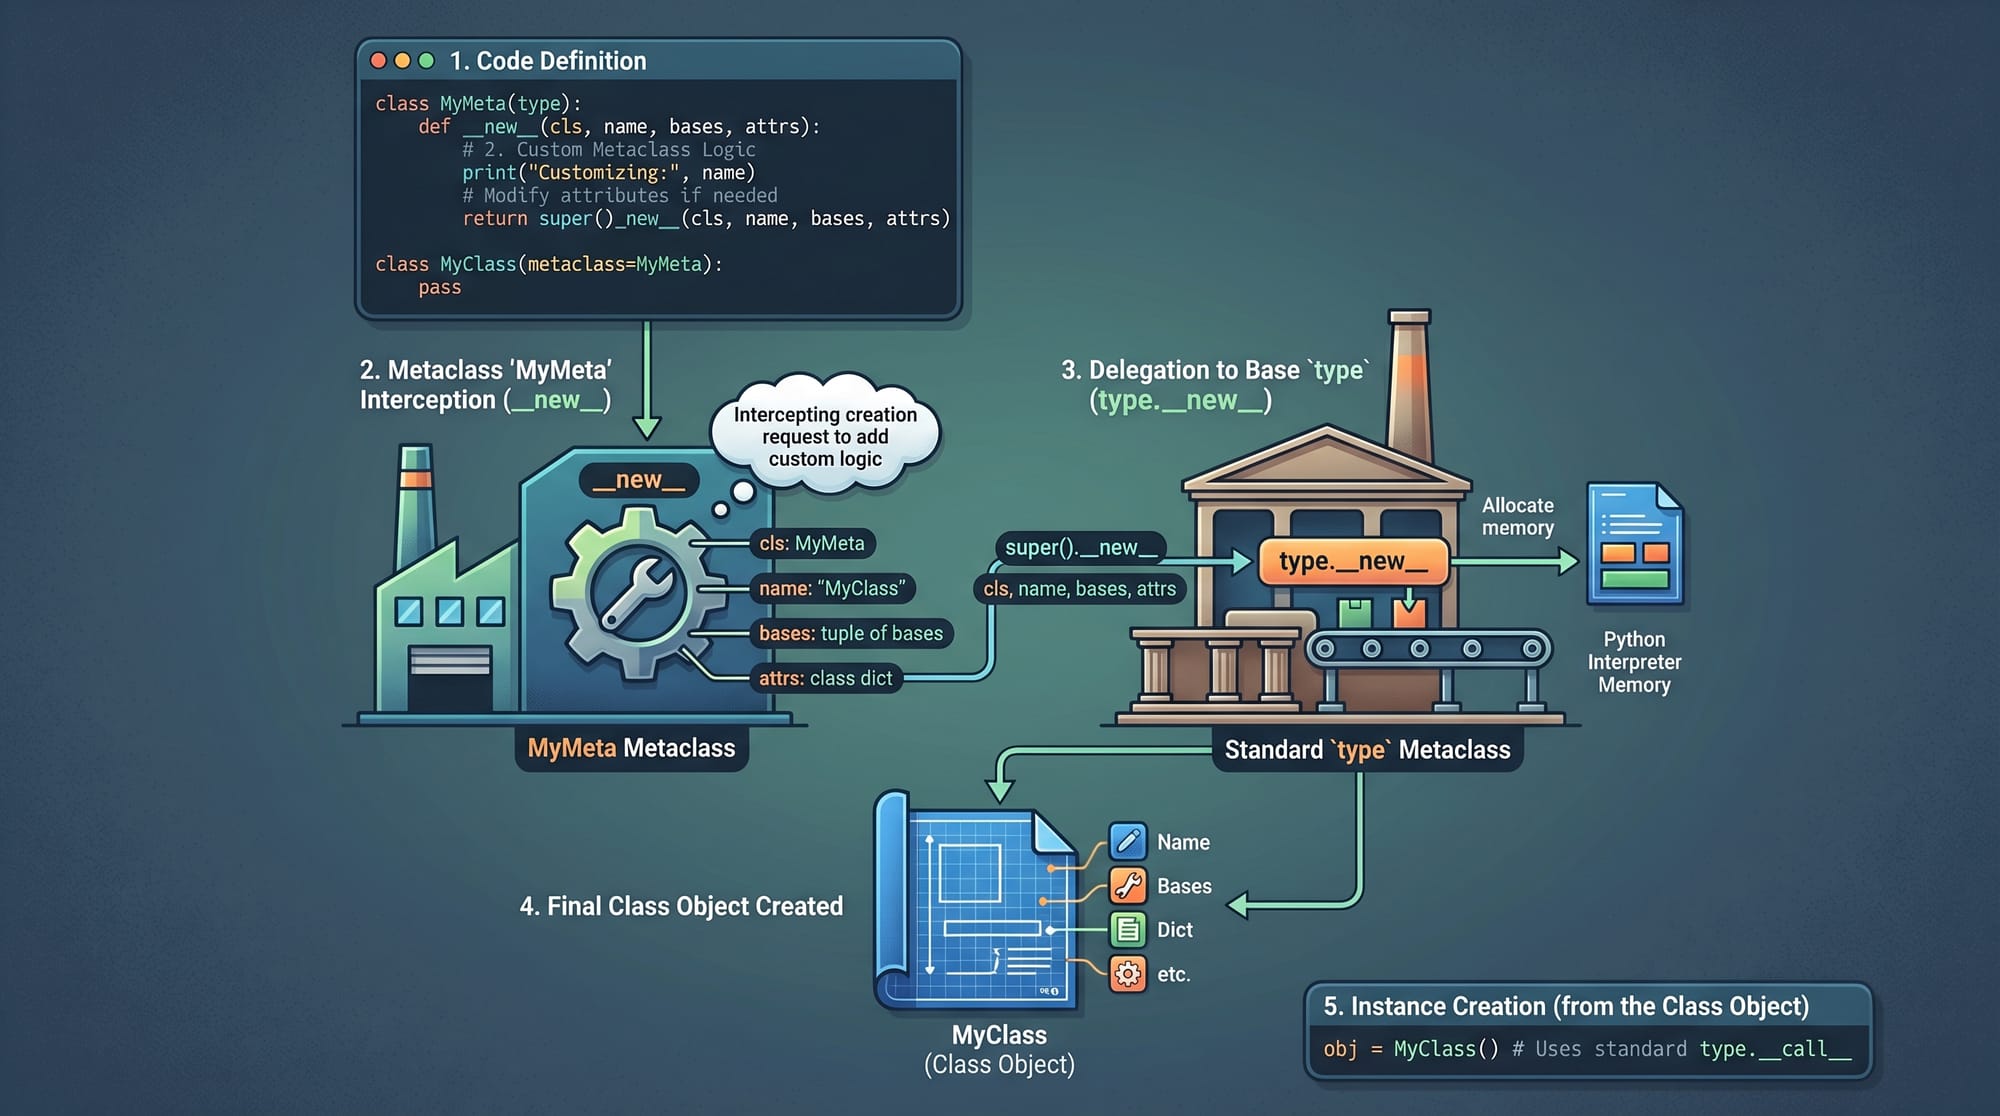Click the orange wrench icon beside Bases

coord(1128,885)
